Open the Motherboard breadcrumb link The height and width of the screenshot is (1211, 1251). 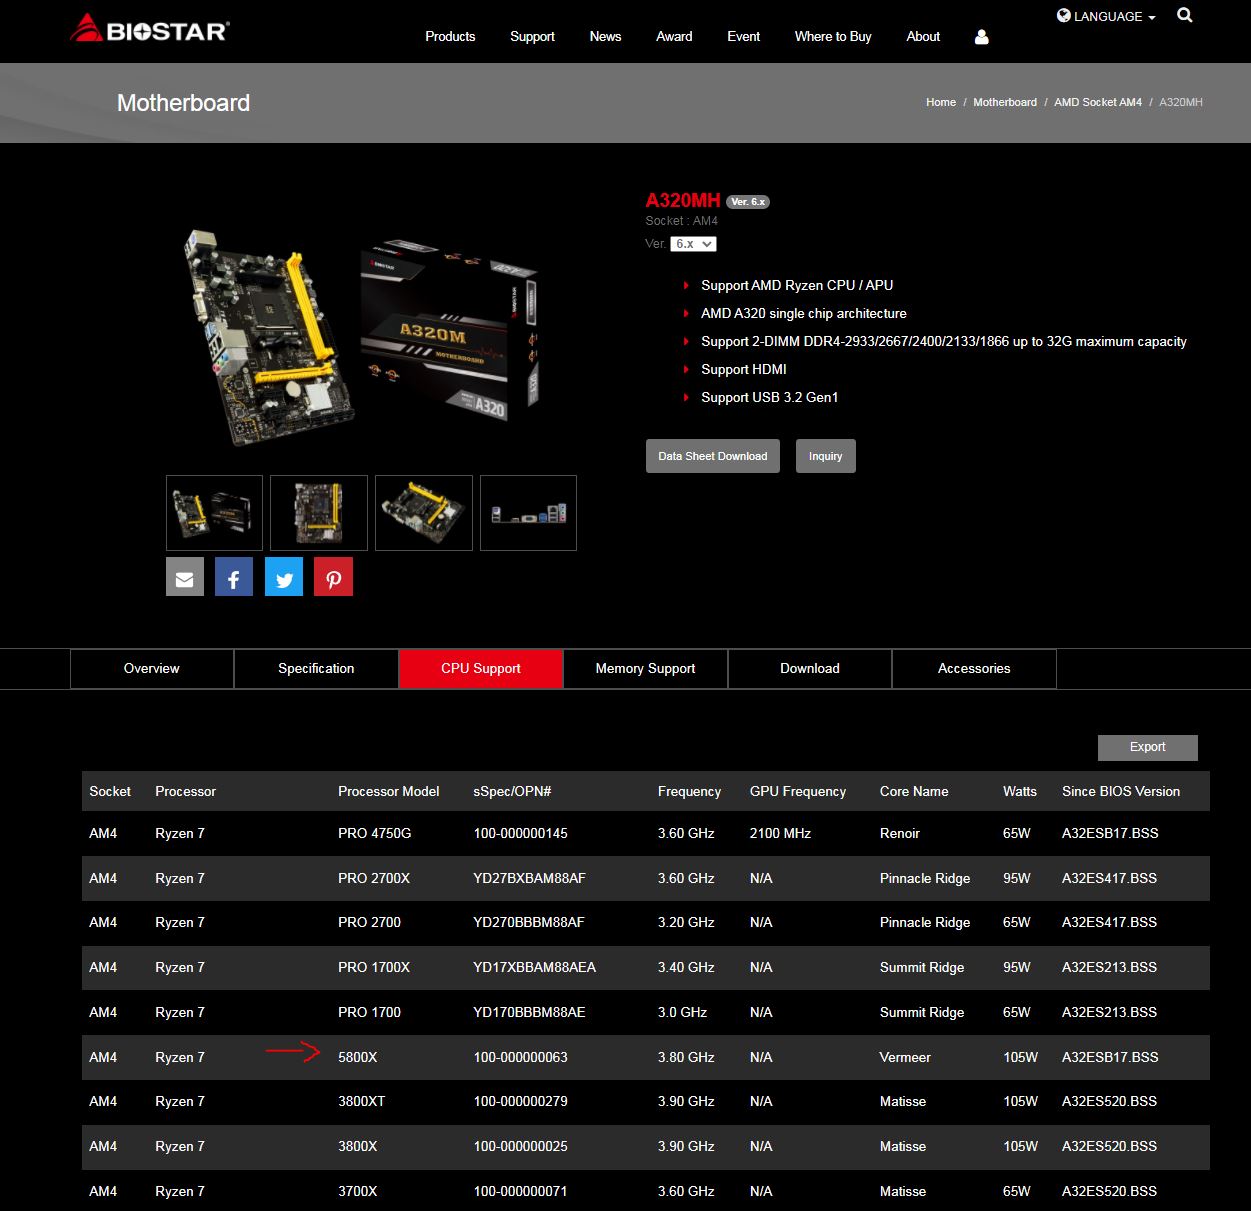click(x=1005, y=102)
